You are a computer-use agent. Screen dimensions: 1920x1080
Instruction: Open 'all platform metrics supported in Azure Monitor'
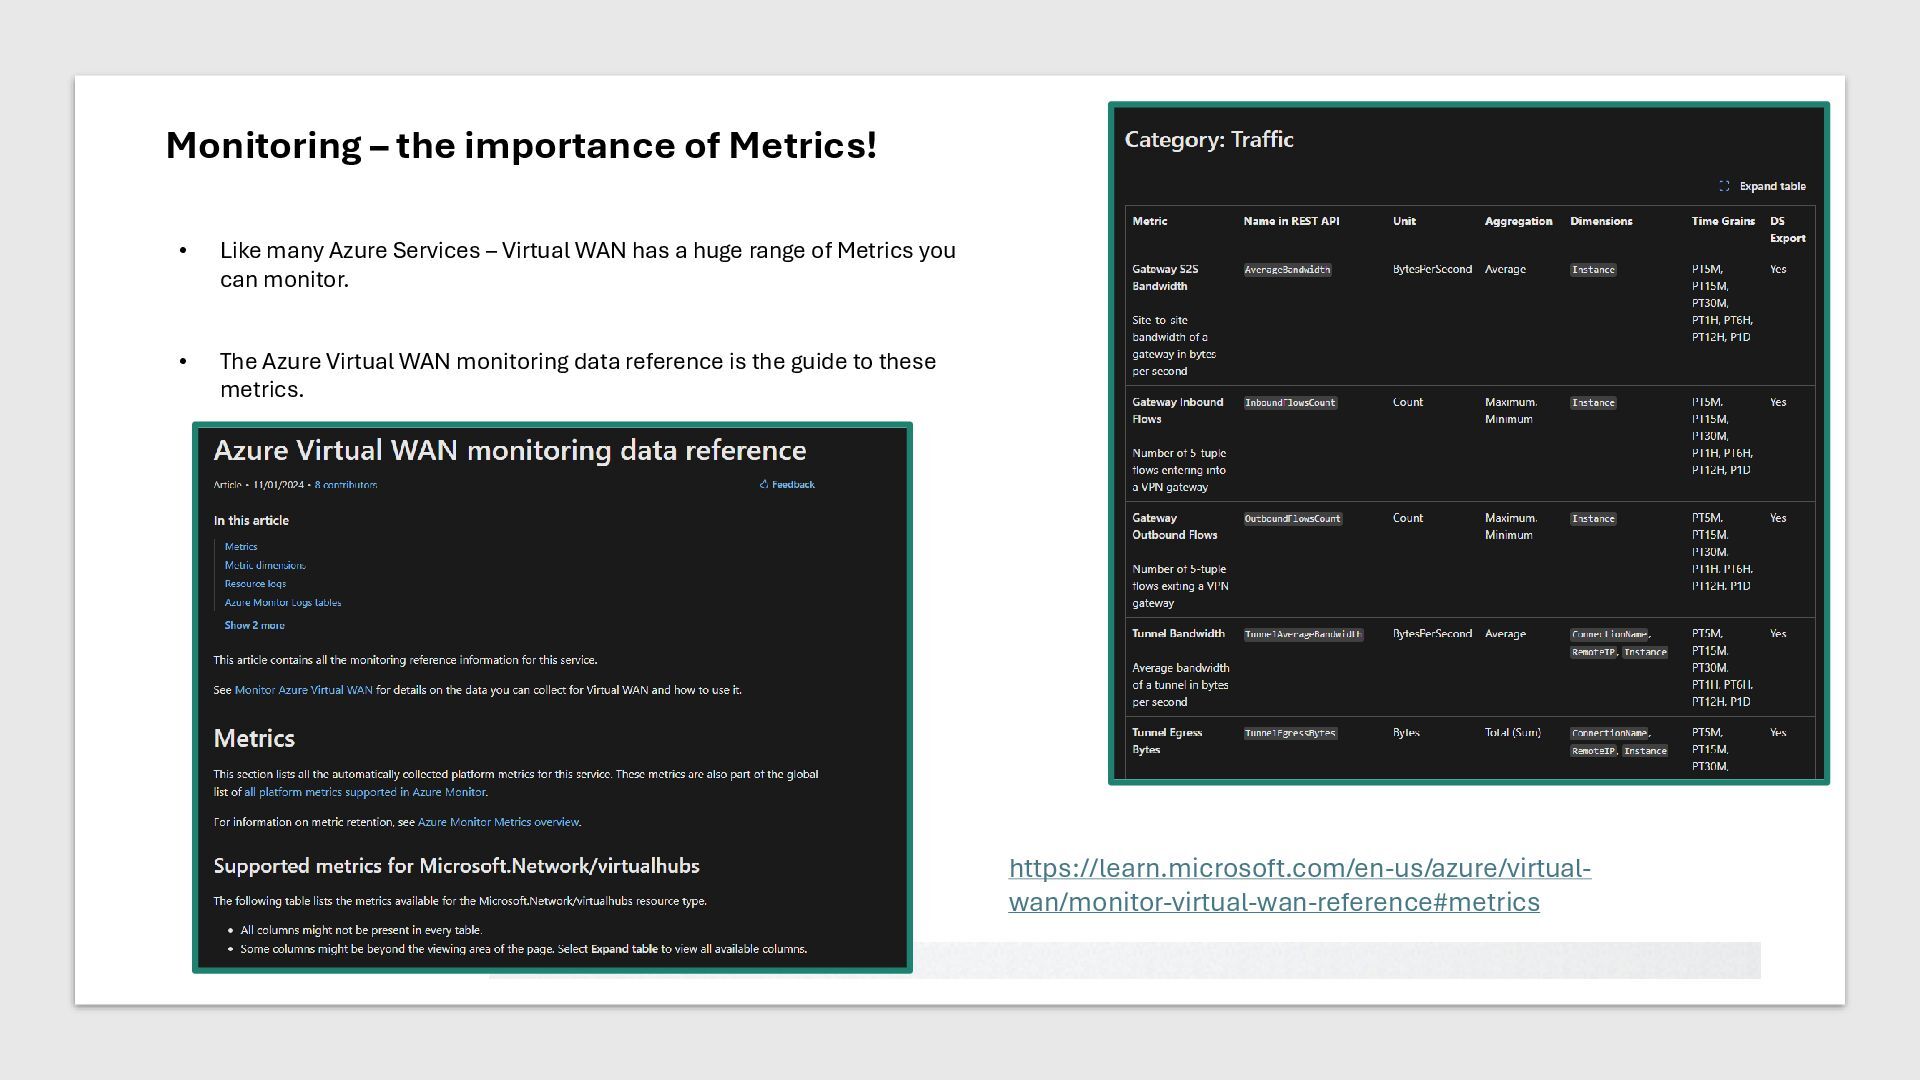[x=365, y=792]
